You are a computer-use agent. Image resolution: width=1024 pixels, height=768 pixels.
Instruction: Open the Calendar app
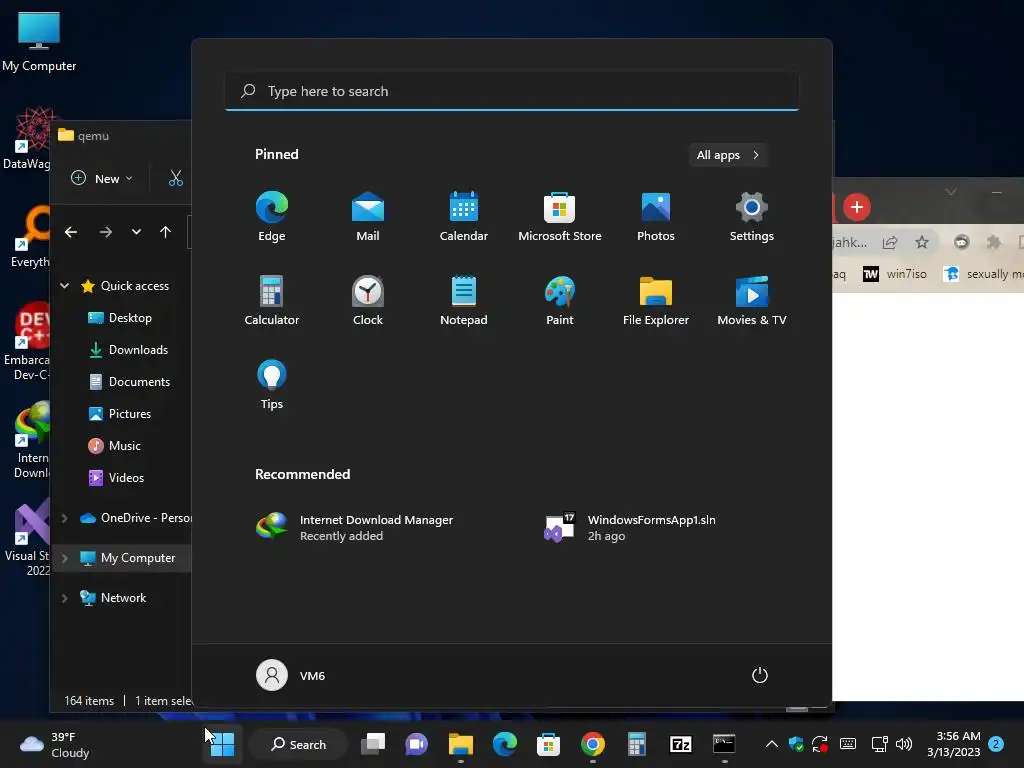point(464,216)
